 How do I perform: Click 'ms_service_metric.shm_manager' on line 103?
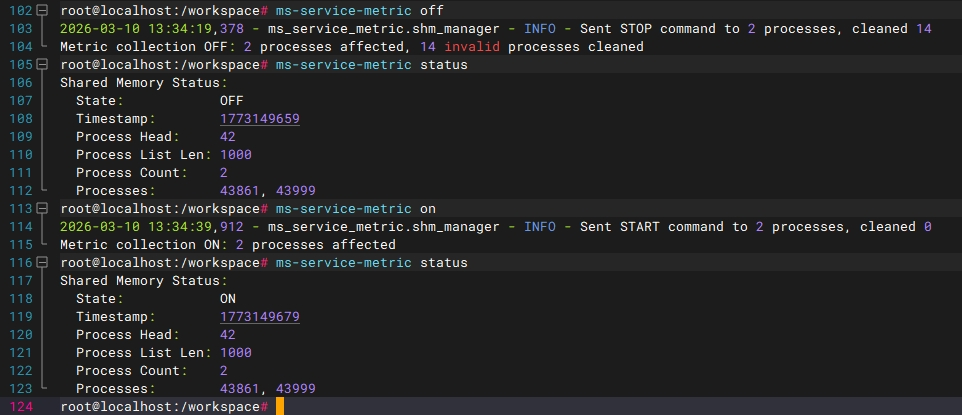pyautogui.click(x=383, y=28)
